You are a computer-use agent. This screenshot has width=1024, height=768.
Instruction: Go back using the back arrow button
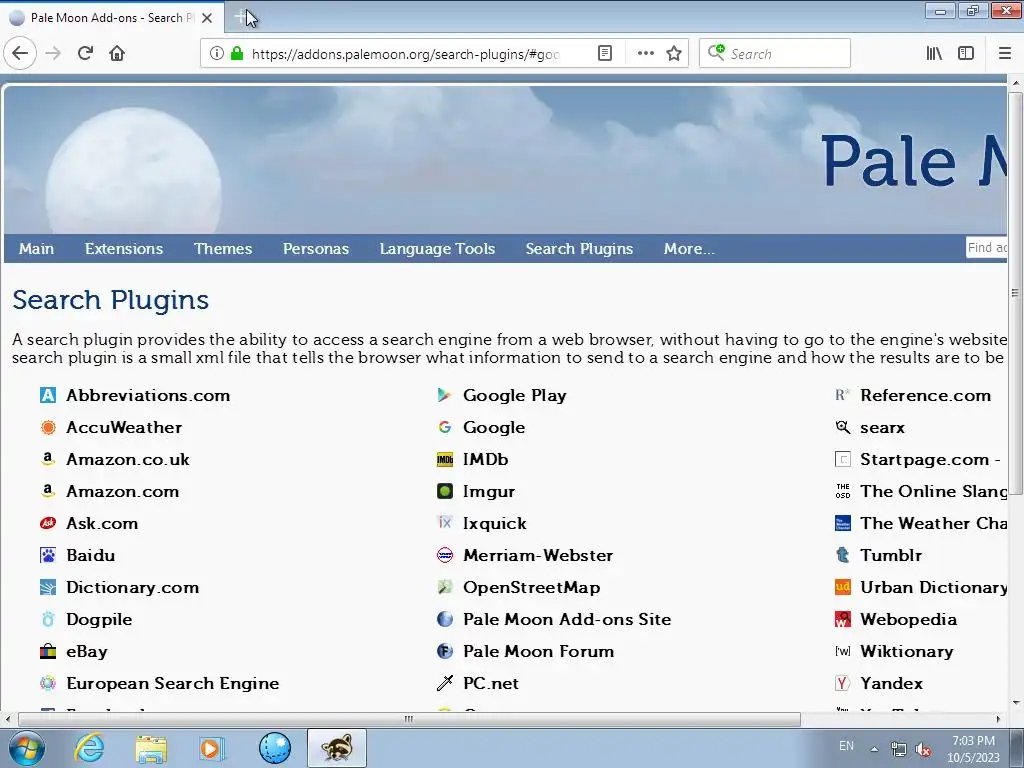pos(20,54)
